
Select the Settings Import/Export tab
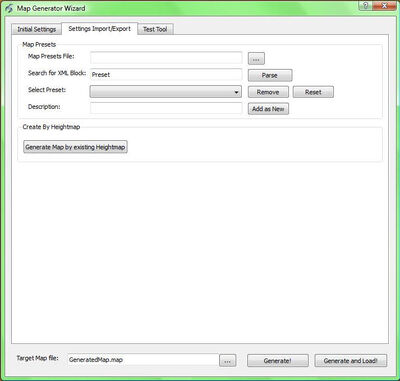[x=99, y=29]
